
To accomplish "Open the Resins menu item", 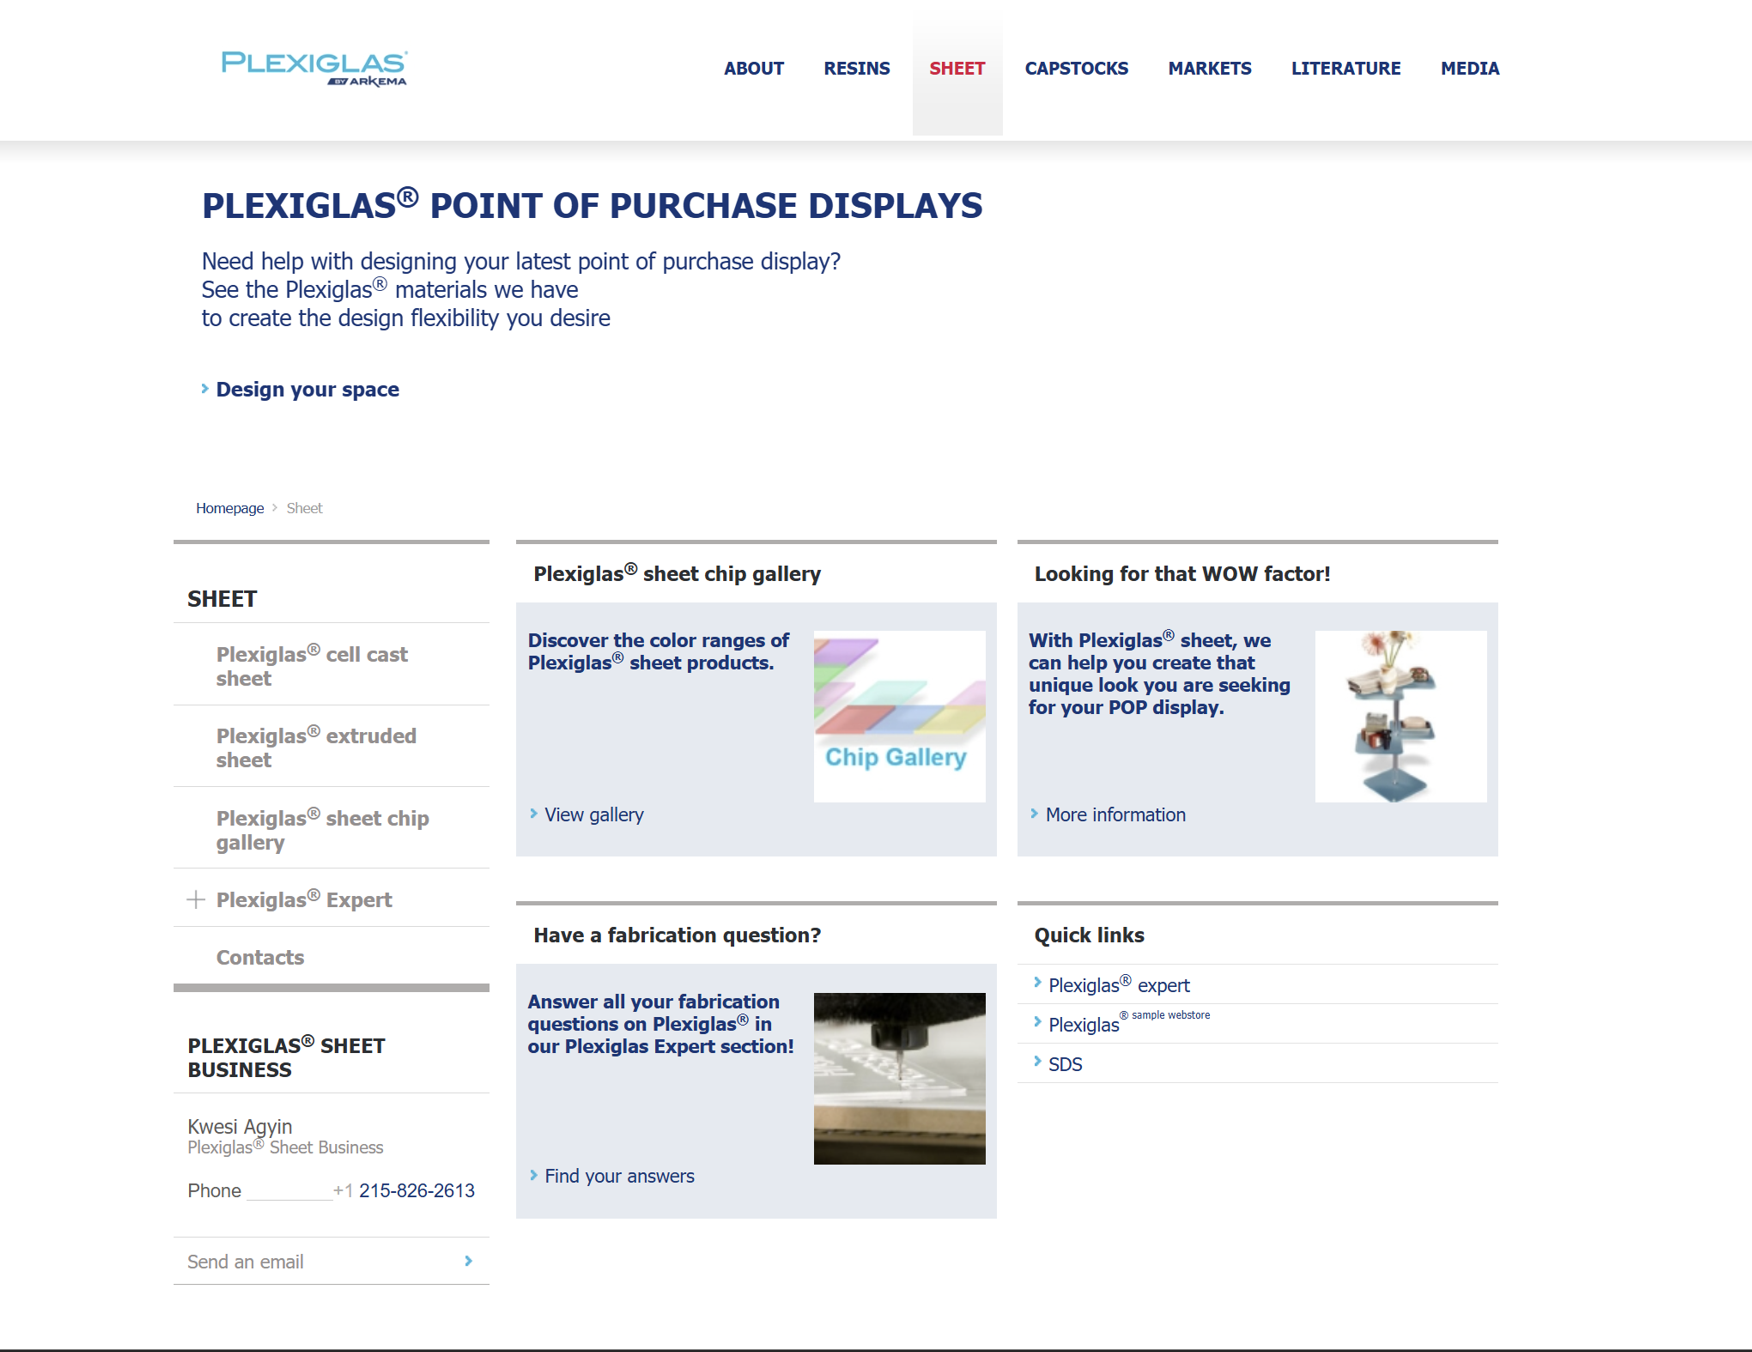I will [x=856, y=68].
